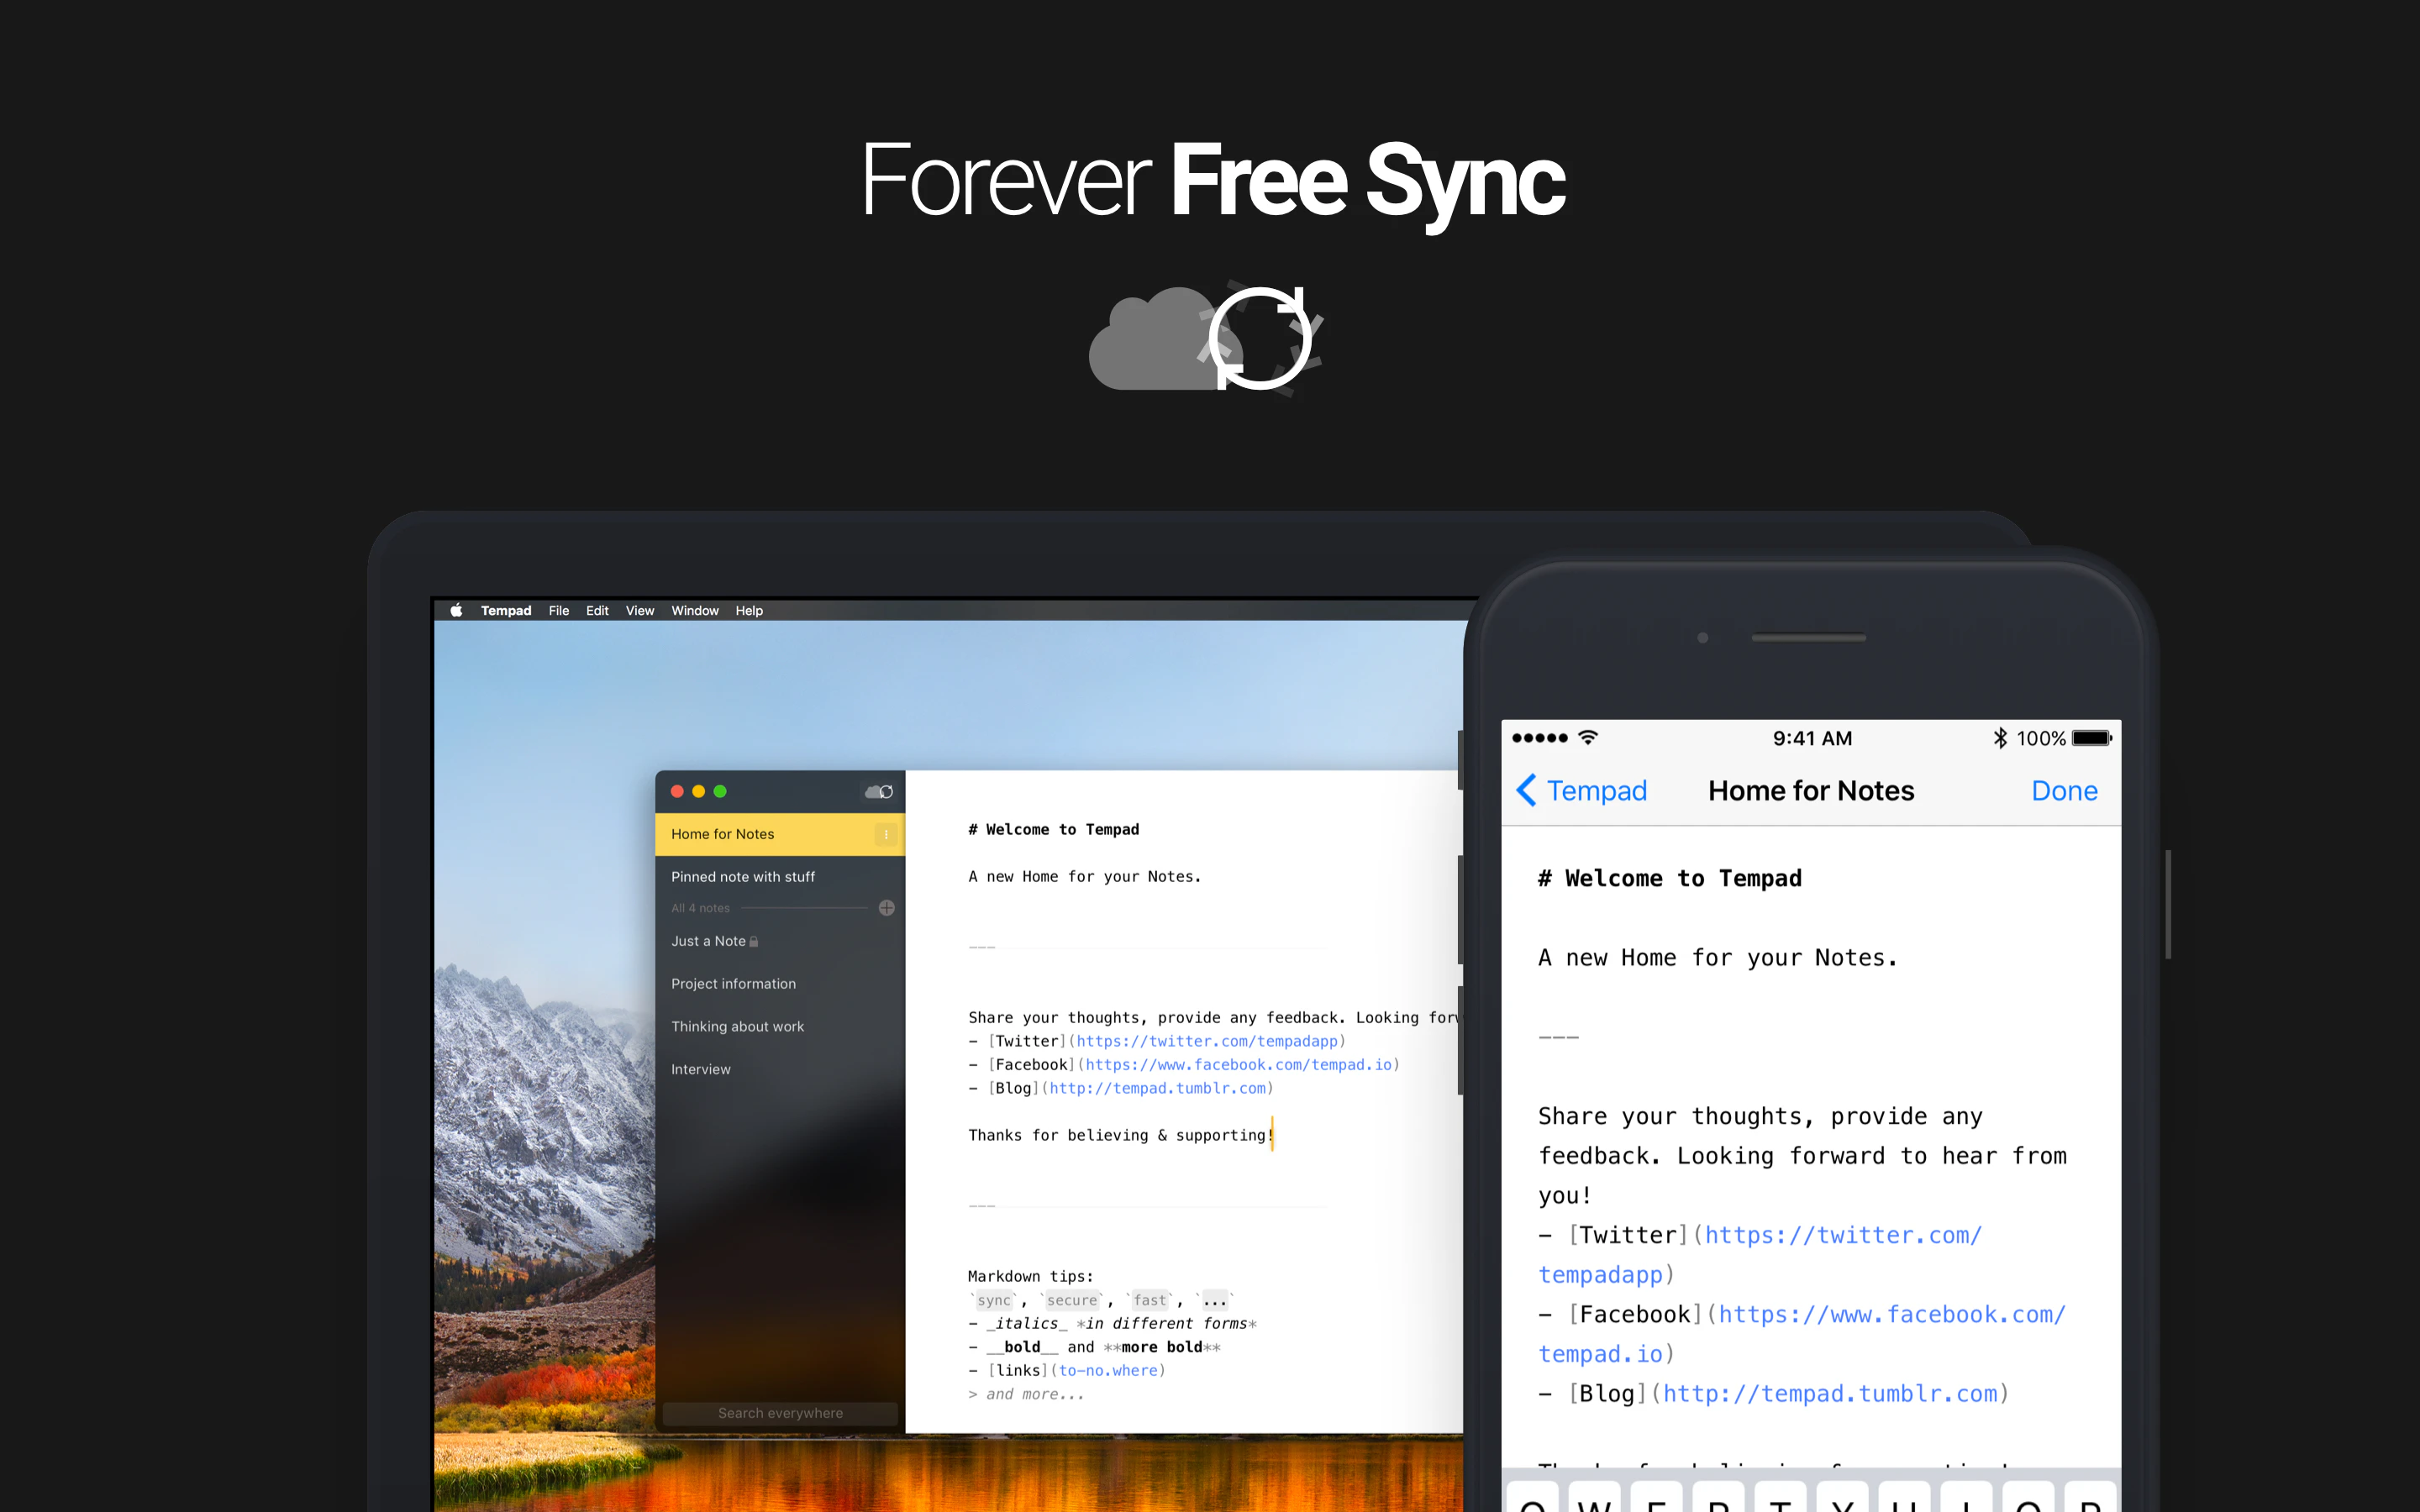Tap the back chevron next to Tempad

[1527, 790]
